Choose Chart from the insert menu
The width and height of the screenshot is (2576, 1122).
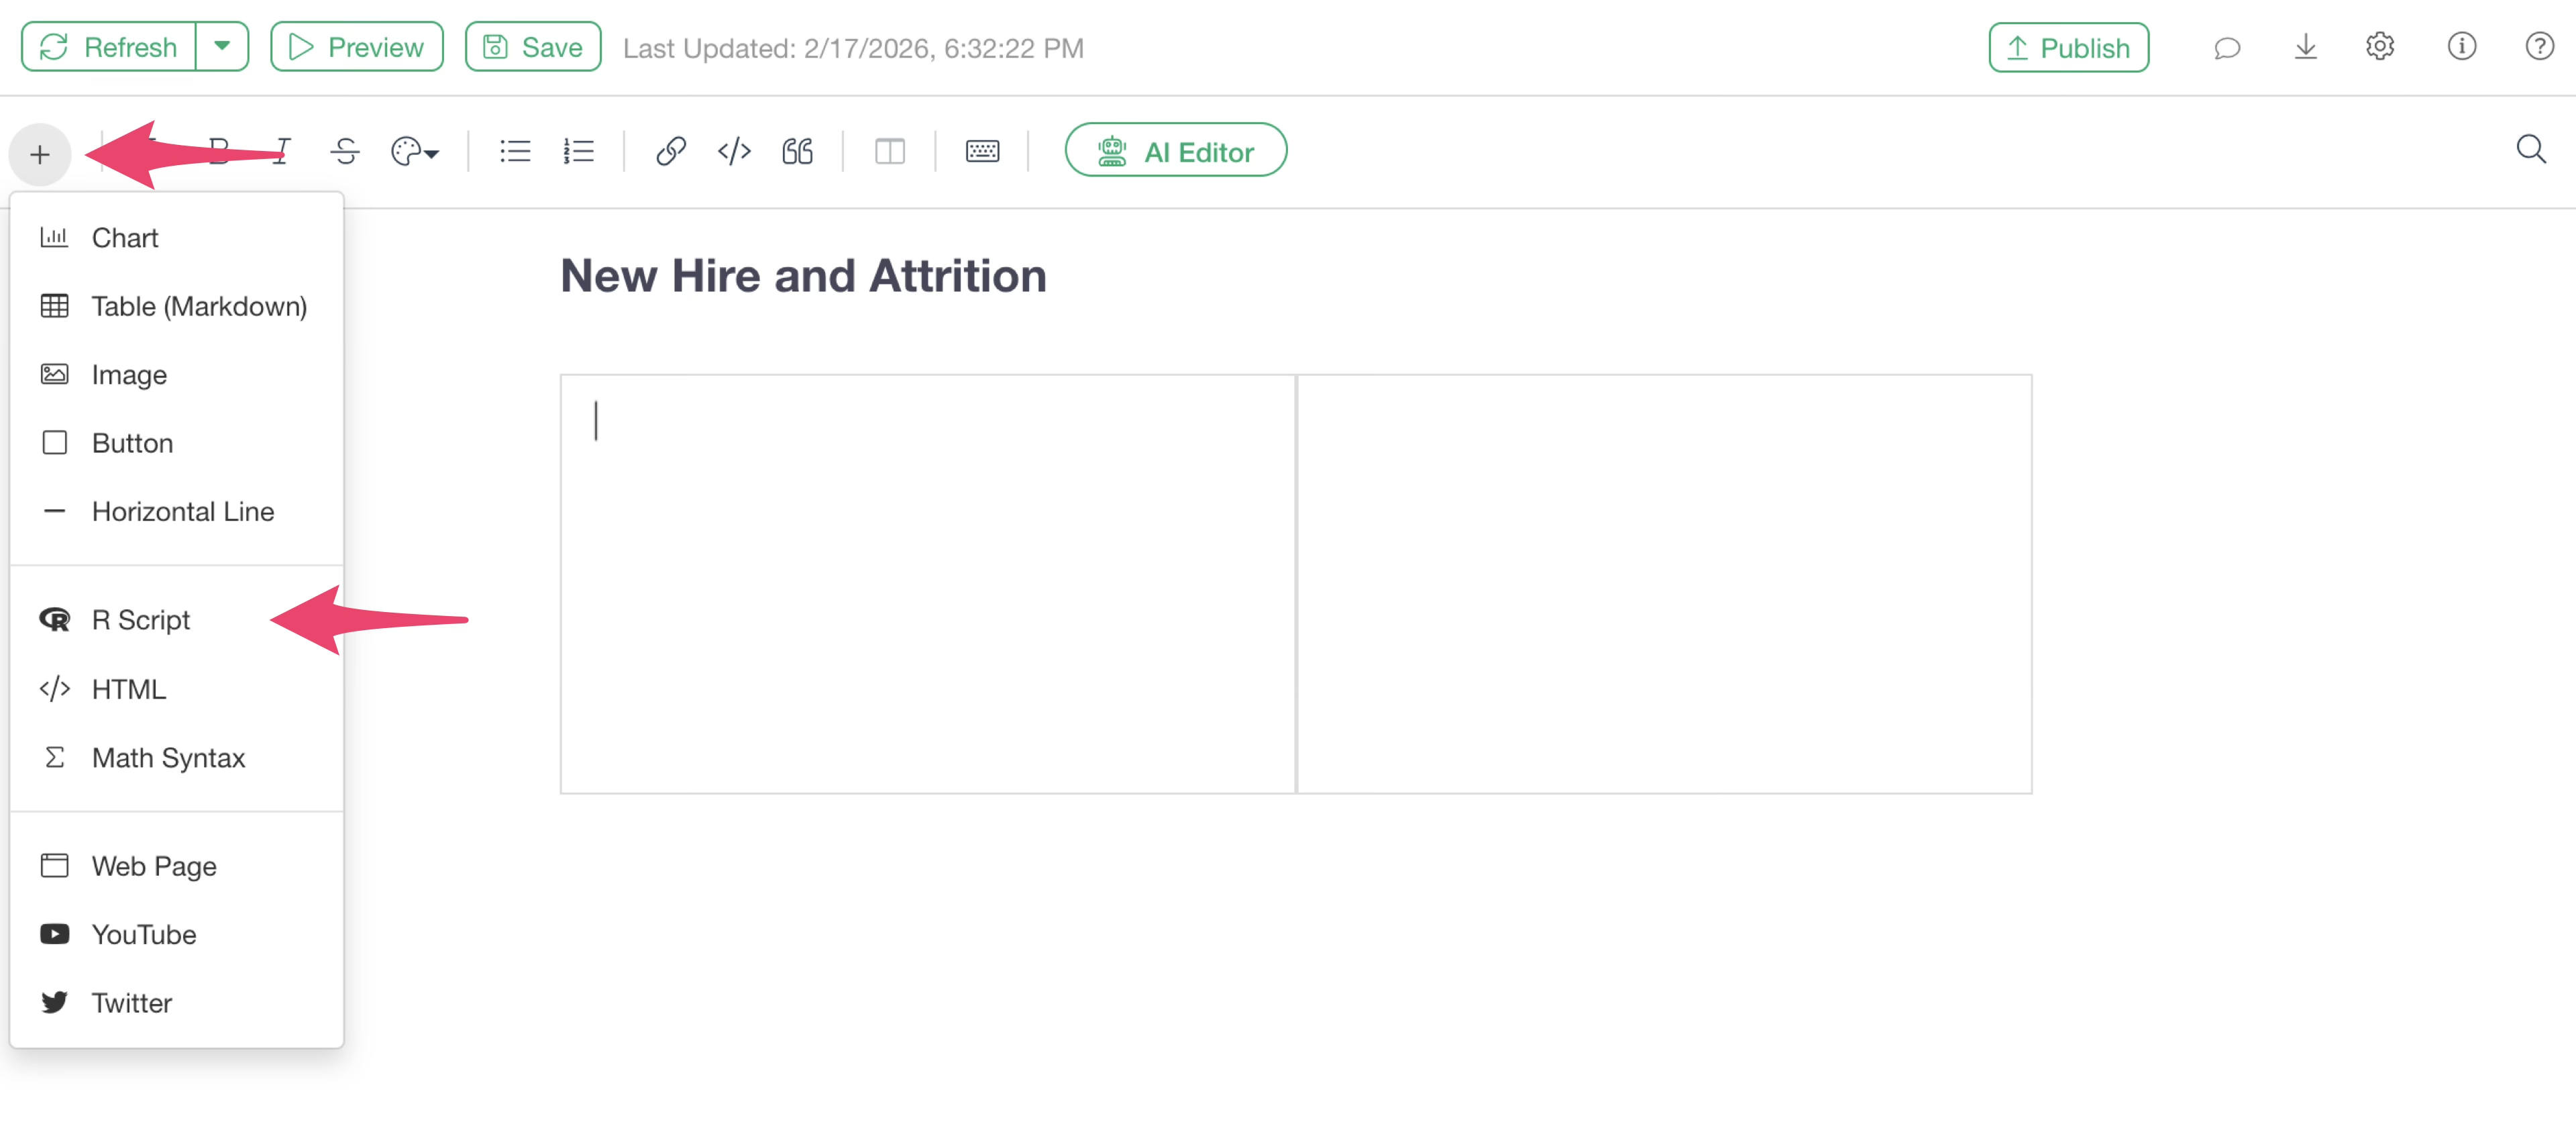click(125, 238)
